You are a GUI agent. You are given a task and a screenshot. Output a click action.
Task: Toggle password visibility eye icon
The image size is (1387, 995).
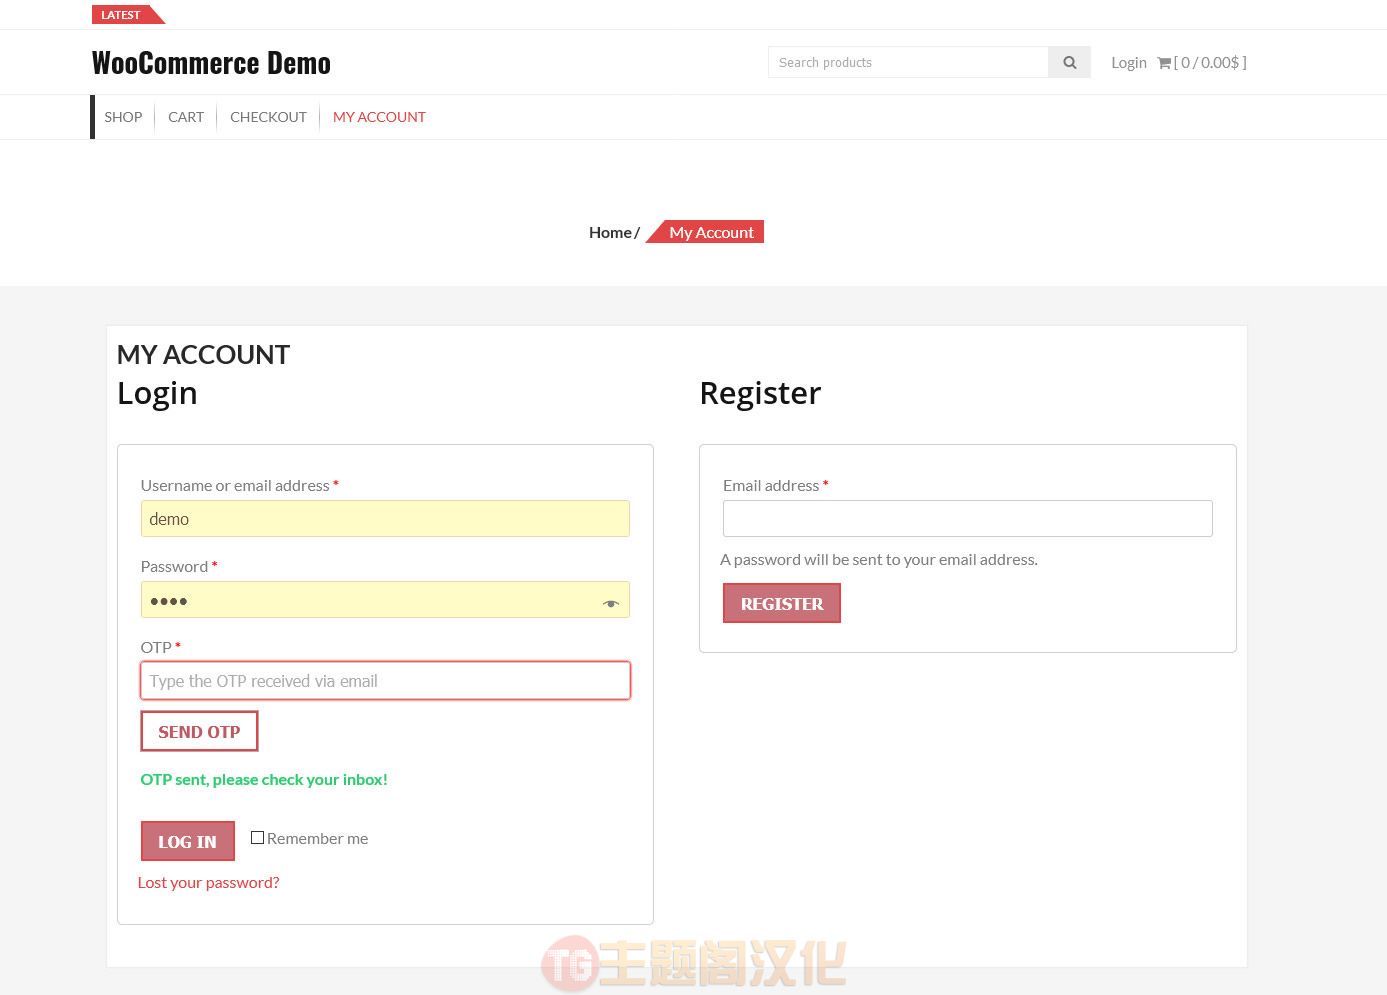point(610,603)
